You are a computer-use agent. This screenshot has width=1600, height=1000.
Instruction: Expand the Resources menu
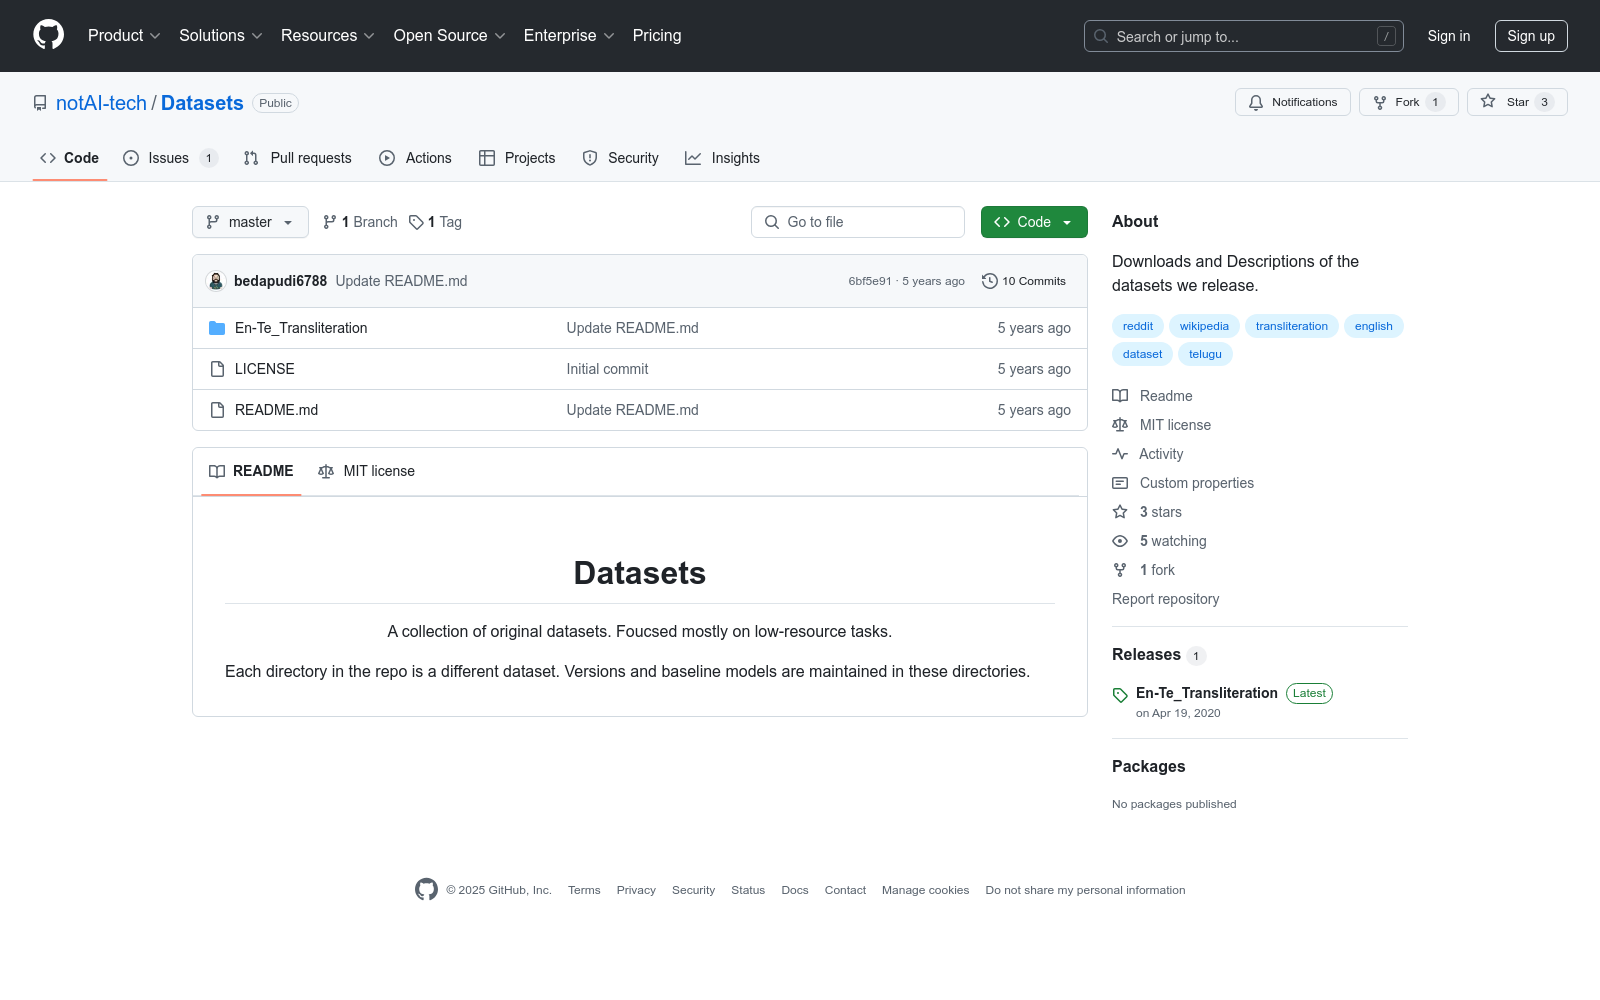pos(328,36)
